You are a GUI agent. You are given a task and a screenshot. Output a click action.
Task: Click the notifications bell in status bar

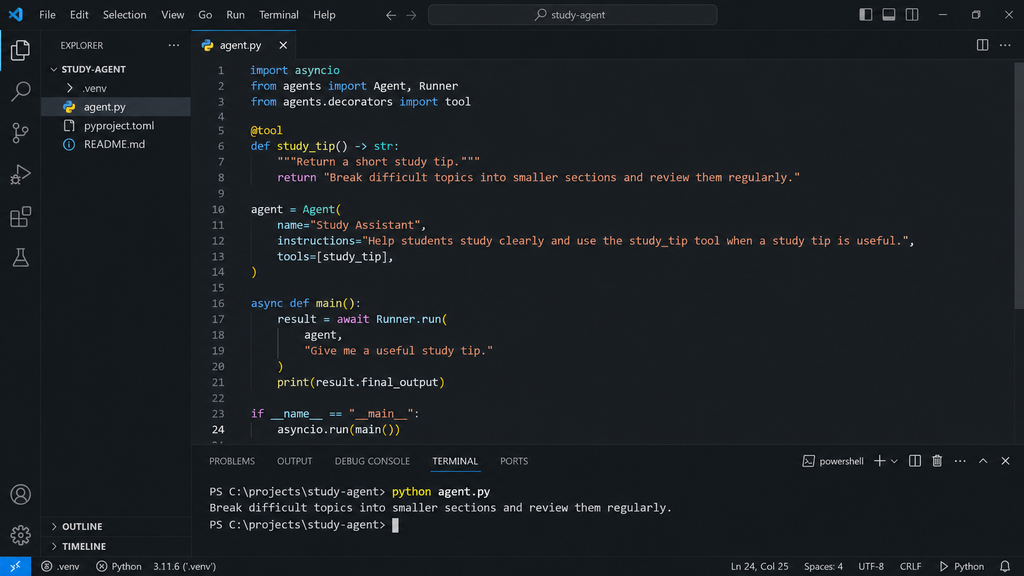point(1004,566)
